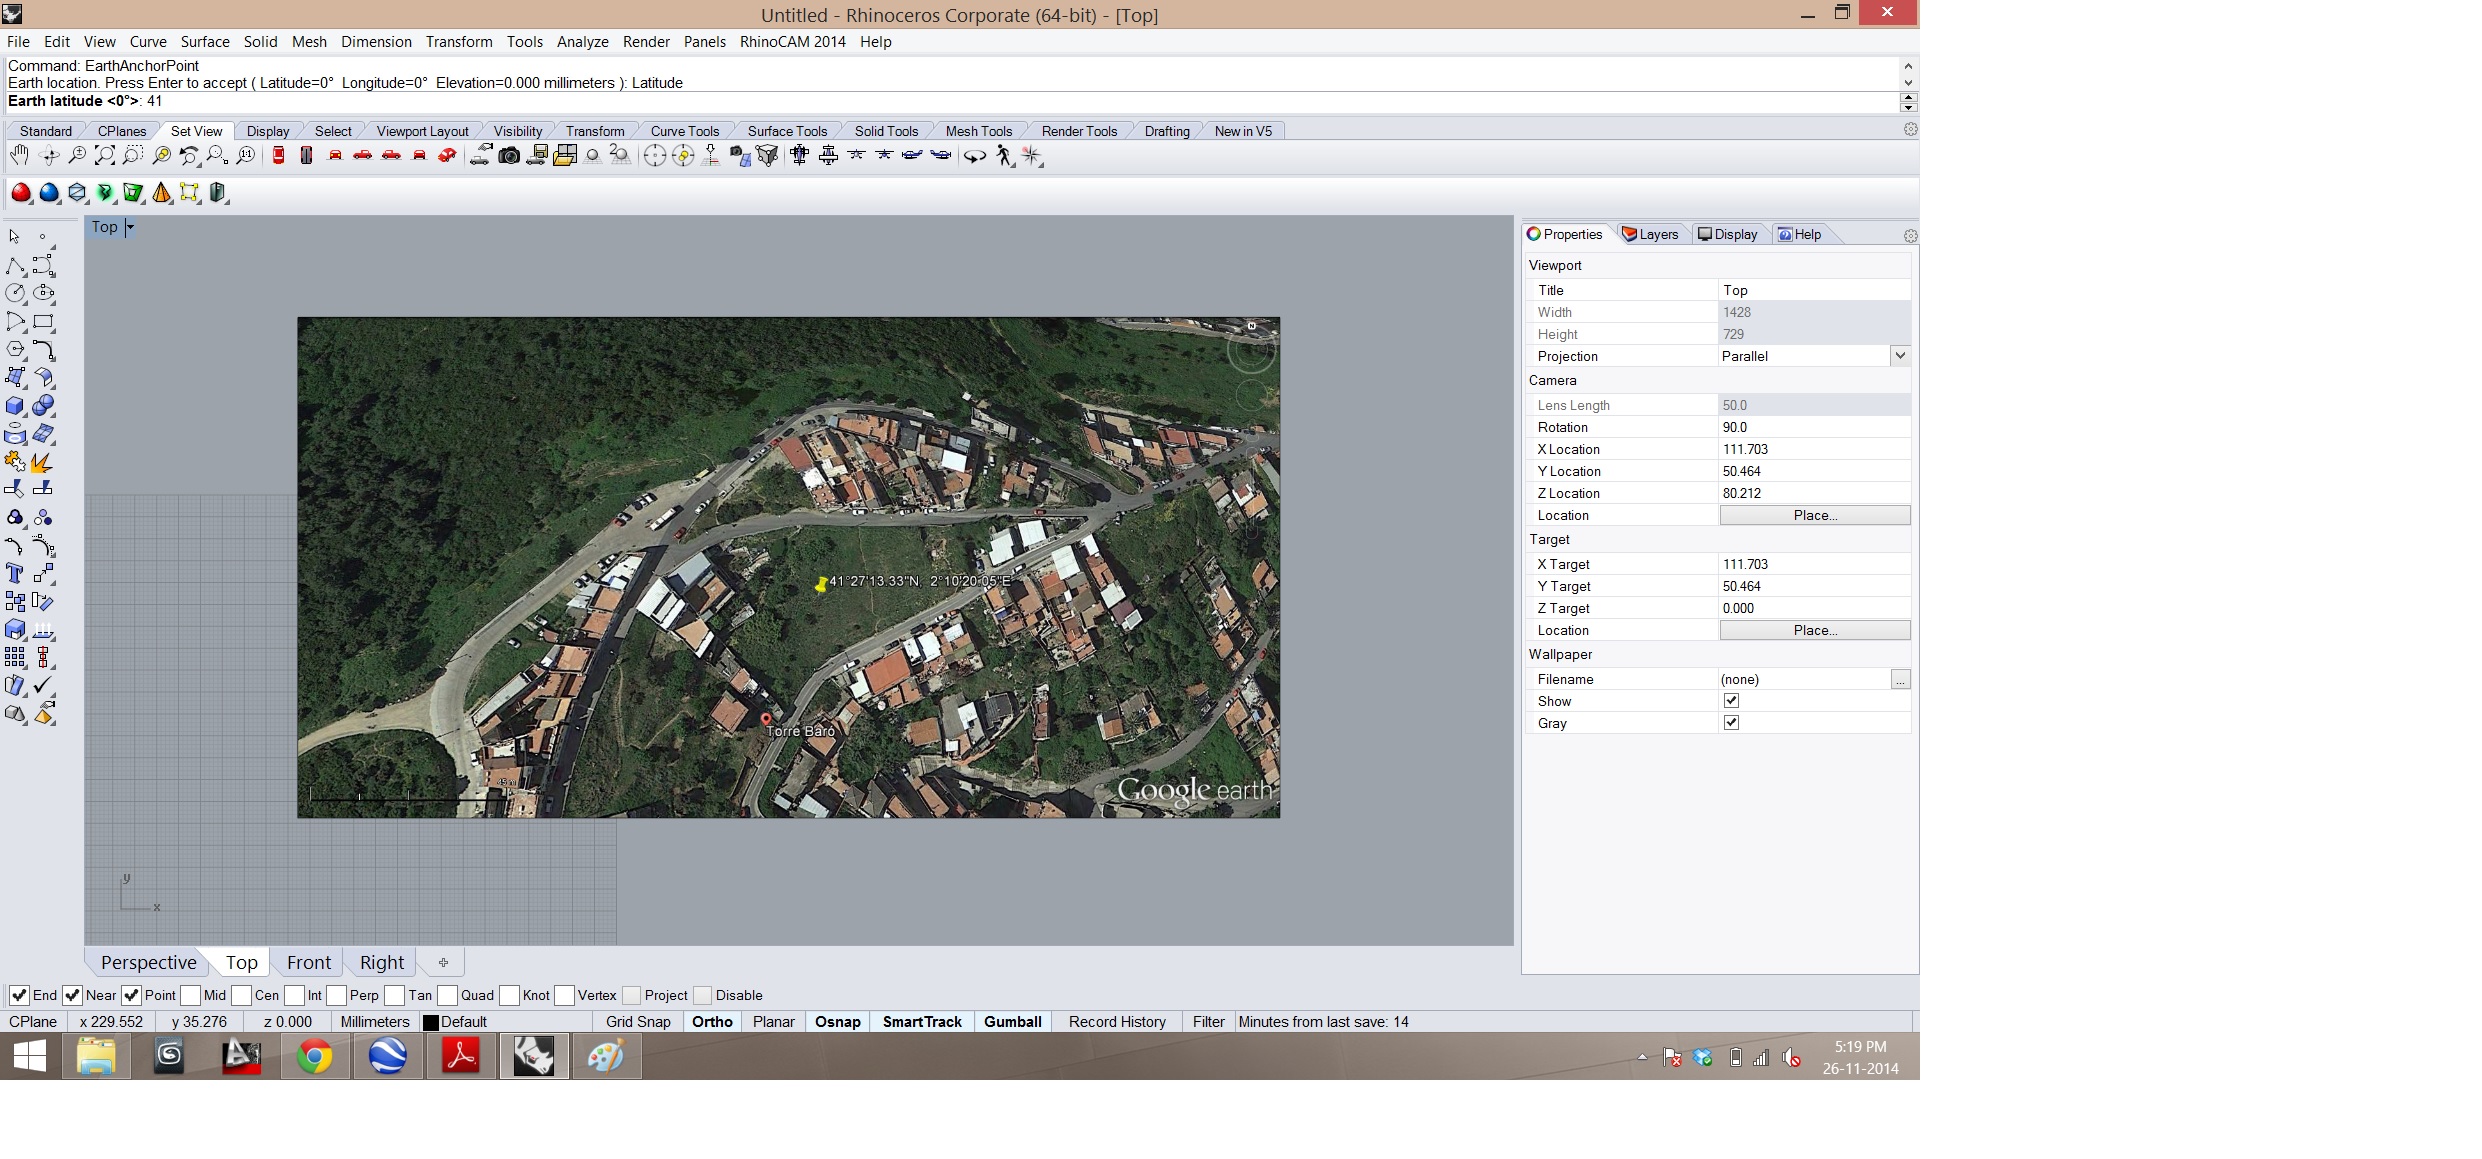Click the Zoom Extents icon
The image size is (2482, 1159).
tap(104, 155)
